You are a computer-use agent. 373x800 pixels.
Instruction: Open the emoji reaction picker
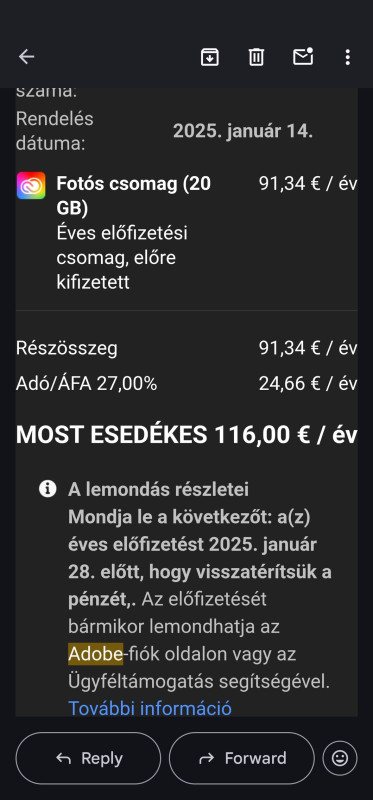(x=340, y=758)
